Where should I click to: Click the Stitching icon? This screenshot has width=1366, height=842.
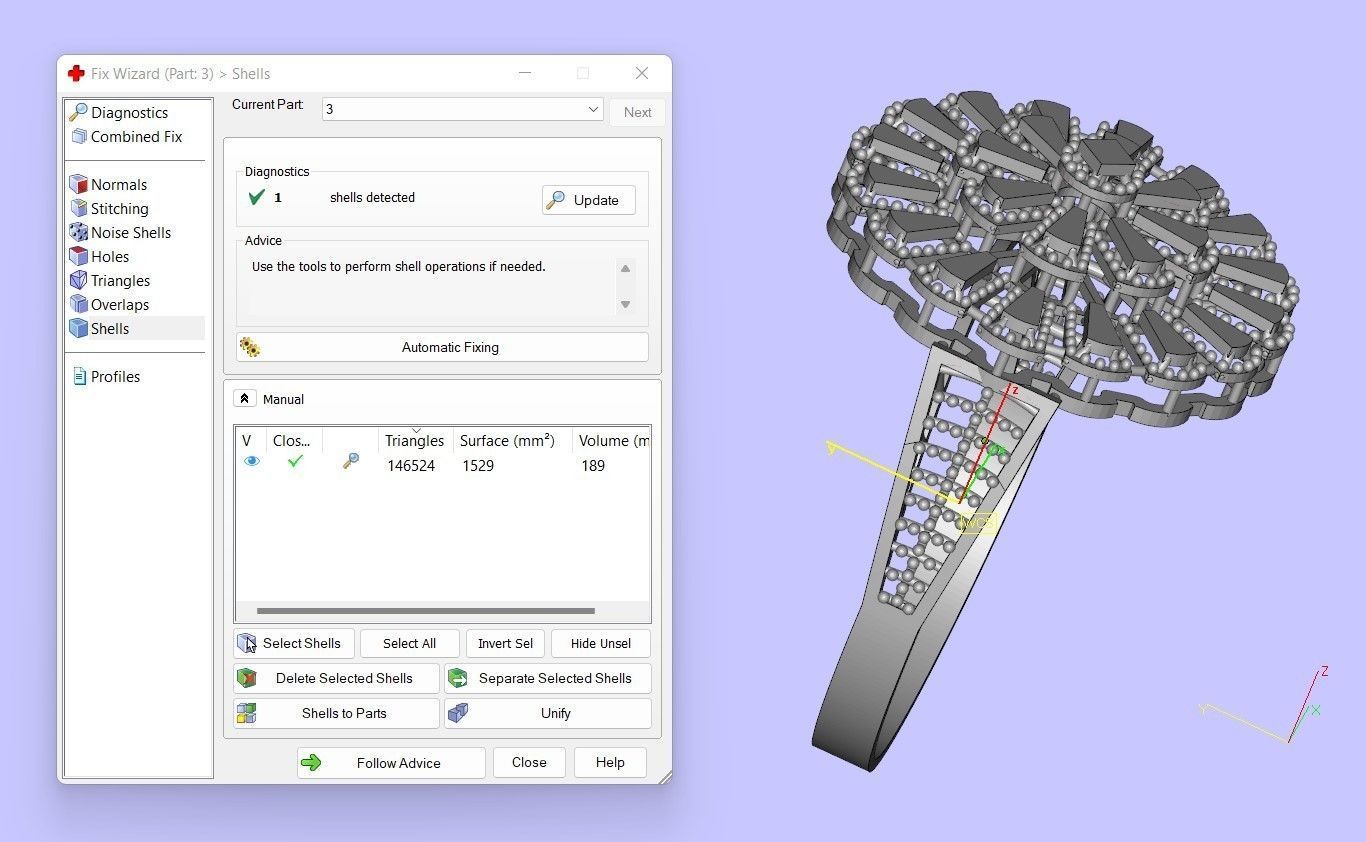(79, 209)
